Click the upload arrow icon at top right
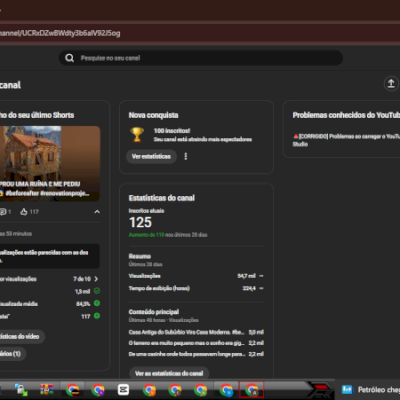This screenshot has height=400, width=400. (x=391, y=83)
